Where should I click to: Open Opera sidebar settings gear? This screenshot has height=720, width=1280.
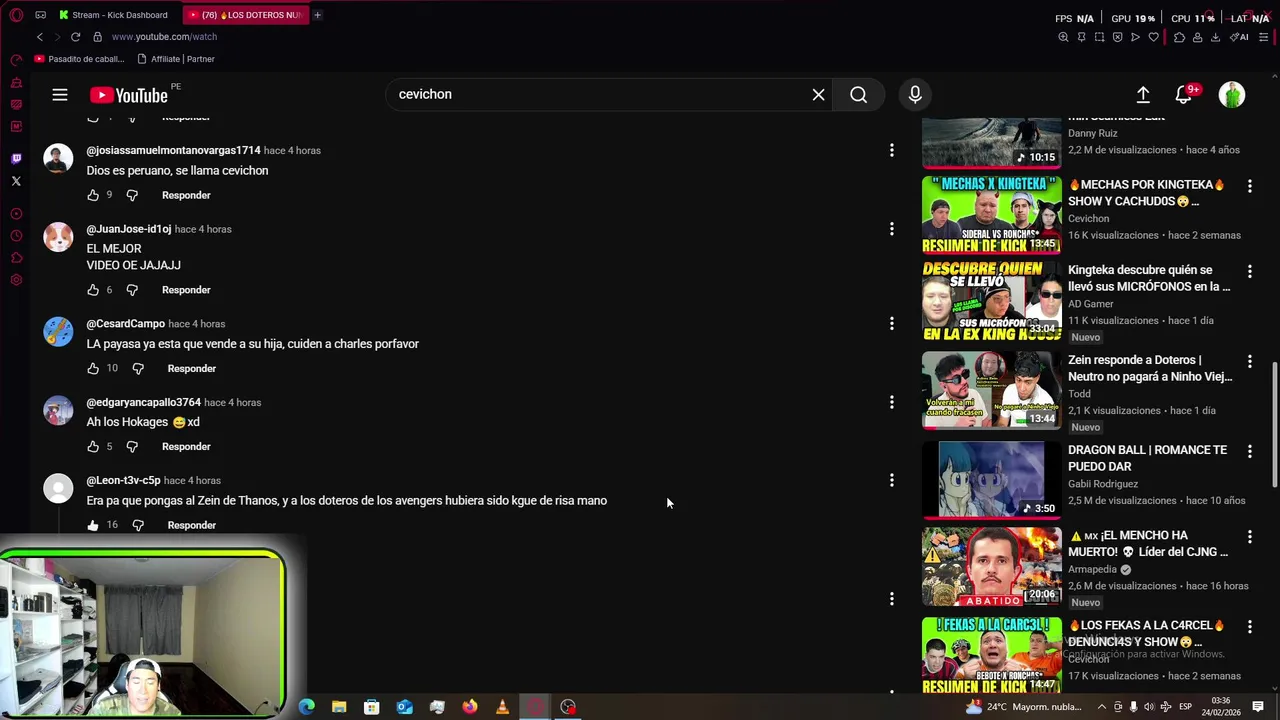(x=16, y=280)
